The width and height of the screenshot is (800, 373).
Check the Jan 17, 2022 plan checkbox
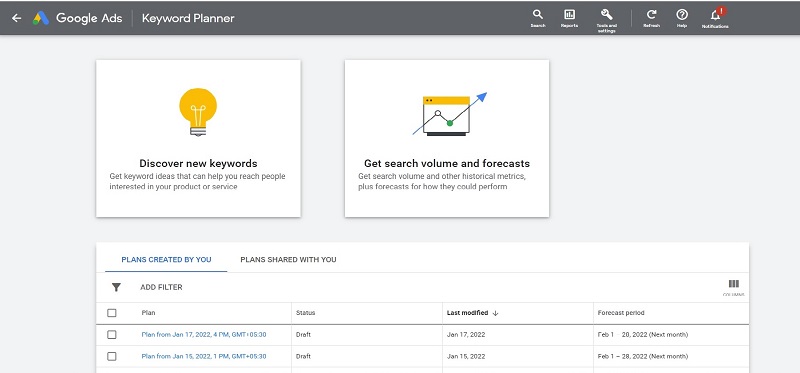(x=112, y=335)
